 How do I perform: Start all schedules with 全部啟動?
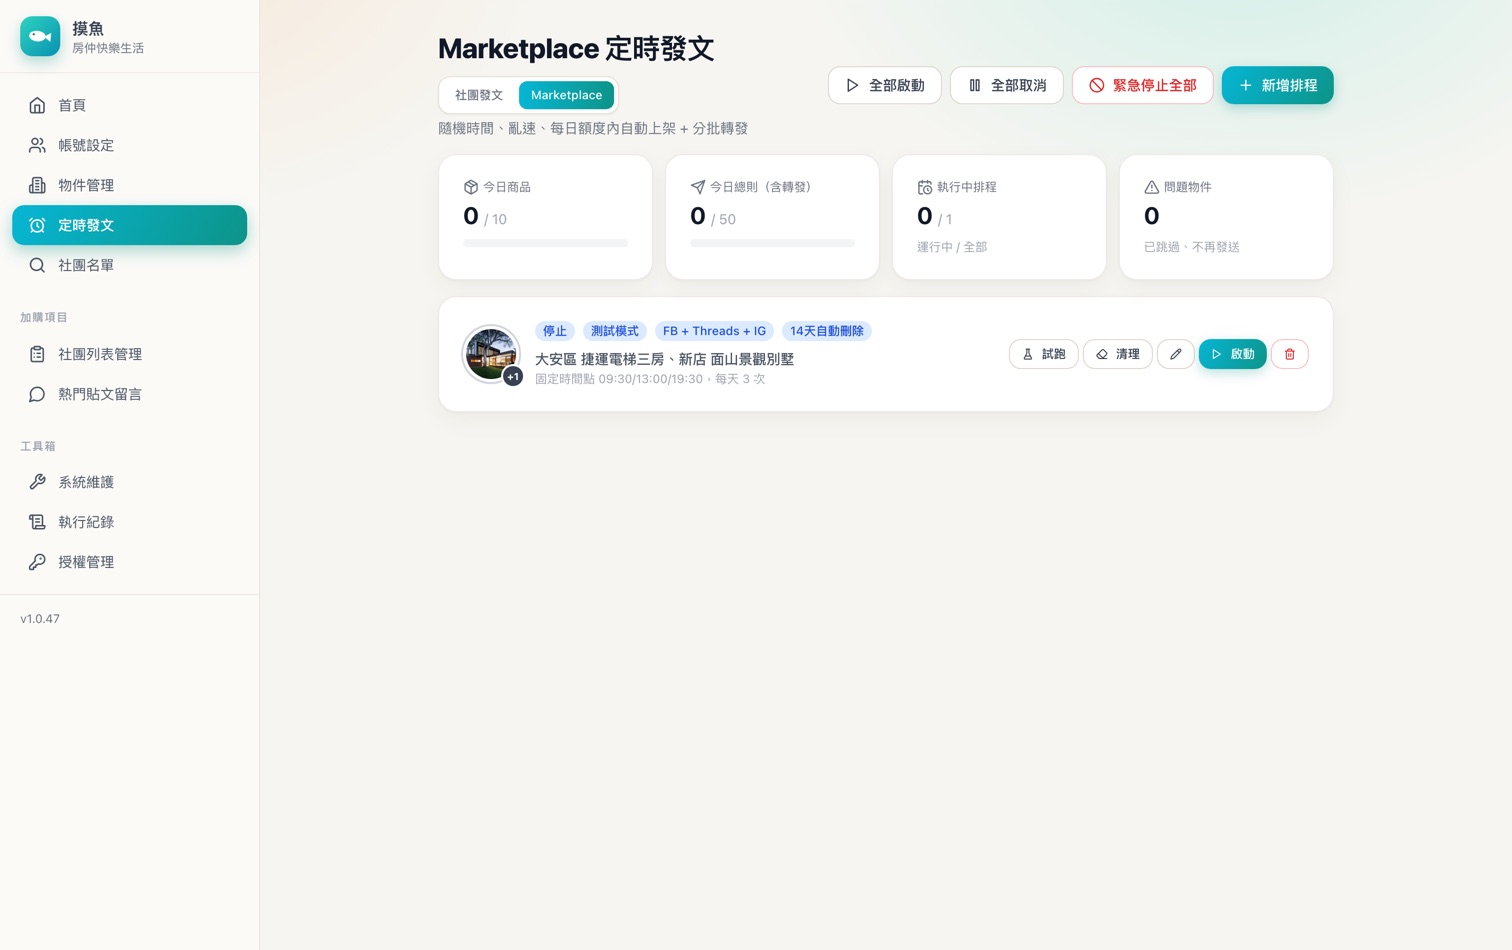885,85
